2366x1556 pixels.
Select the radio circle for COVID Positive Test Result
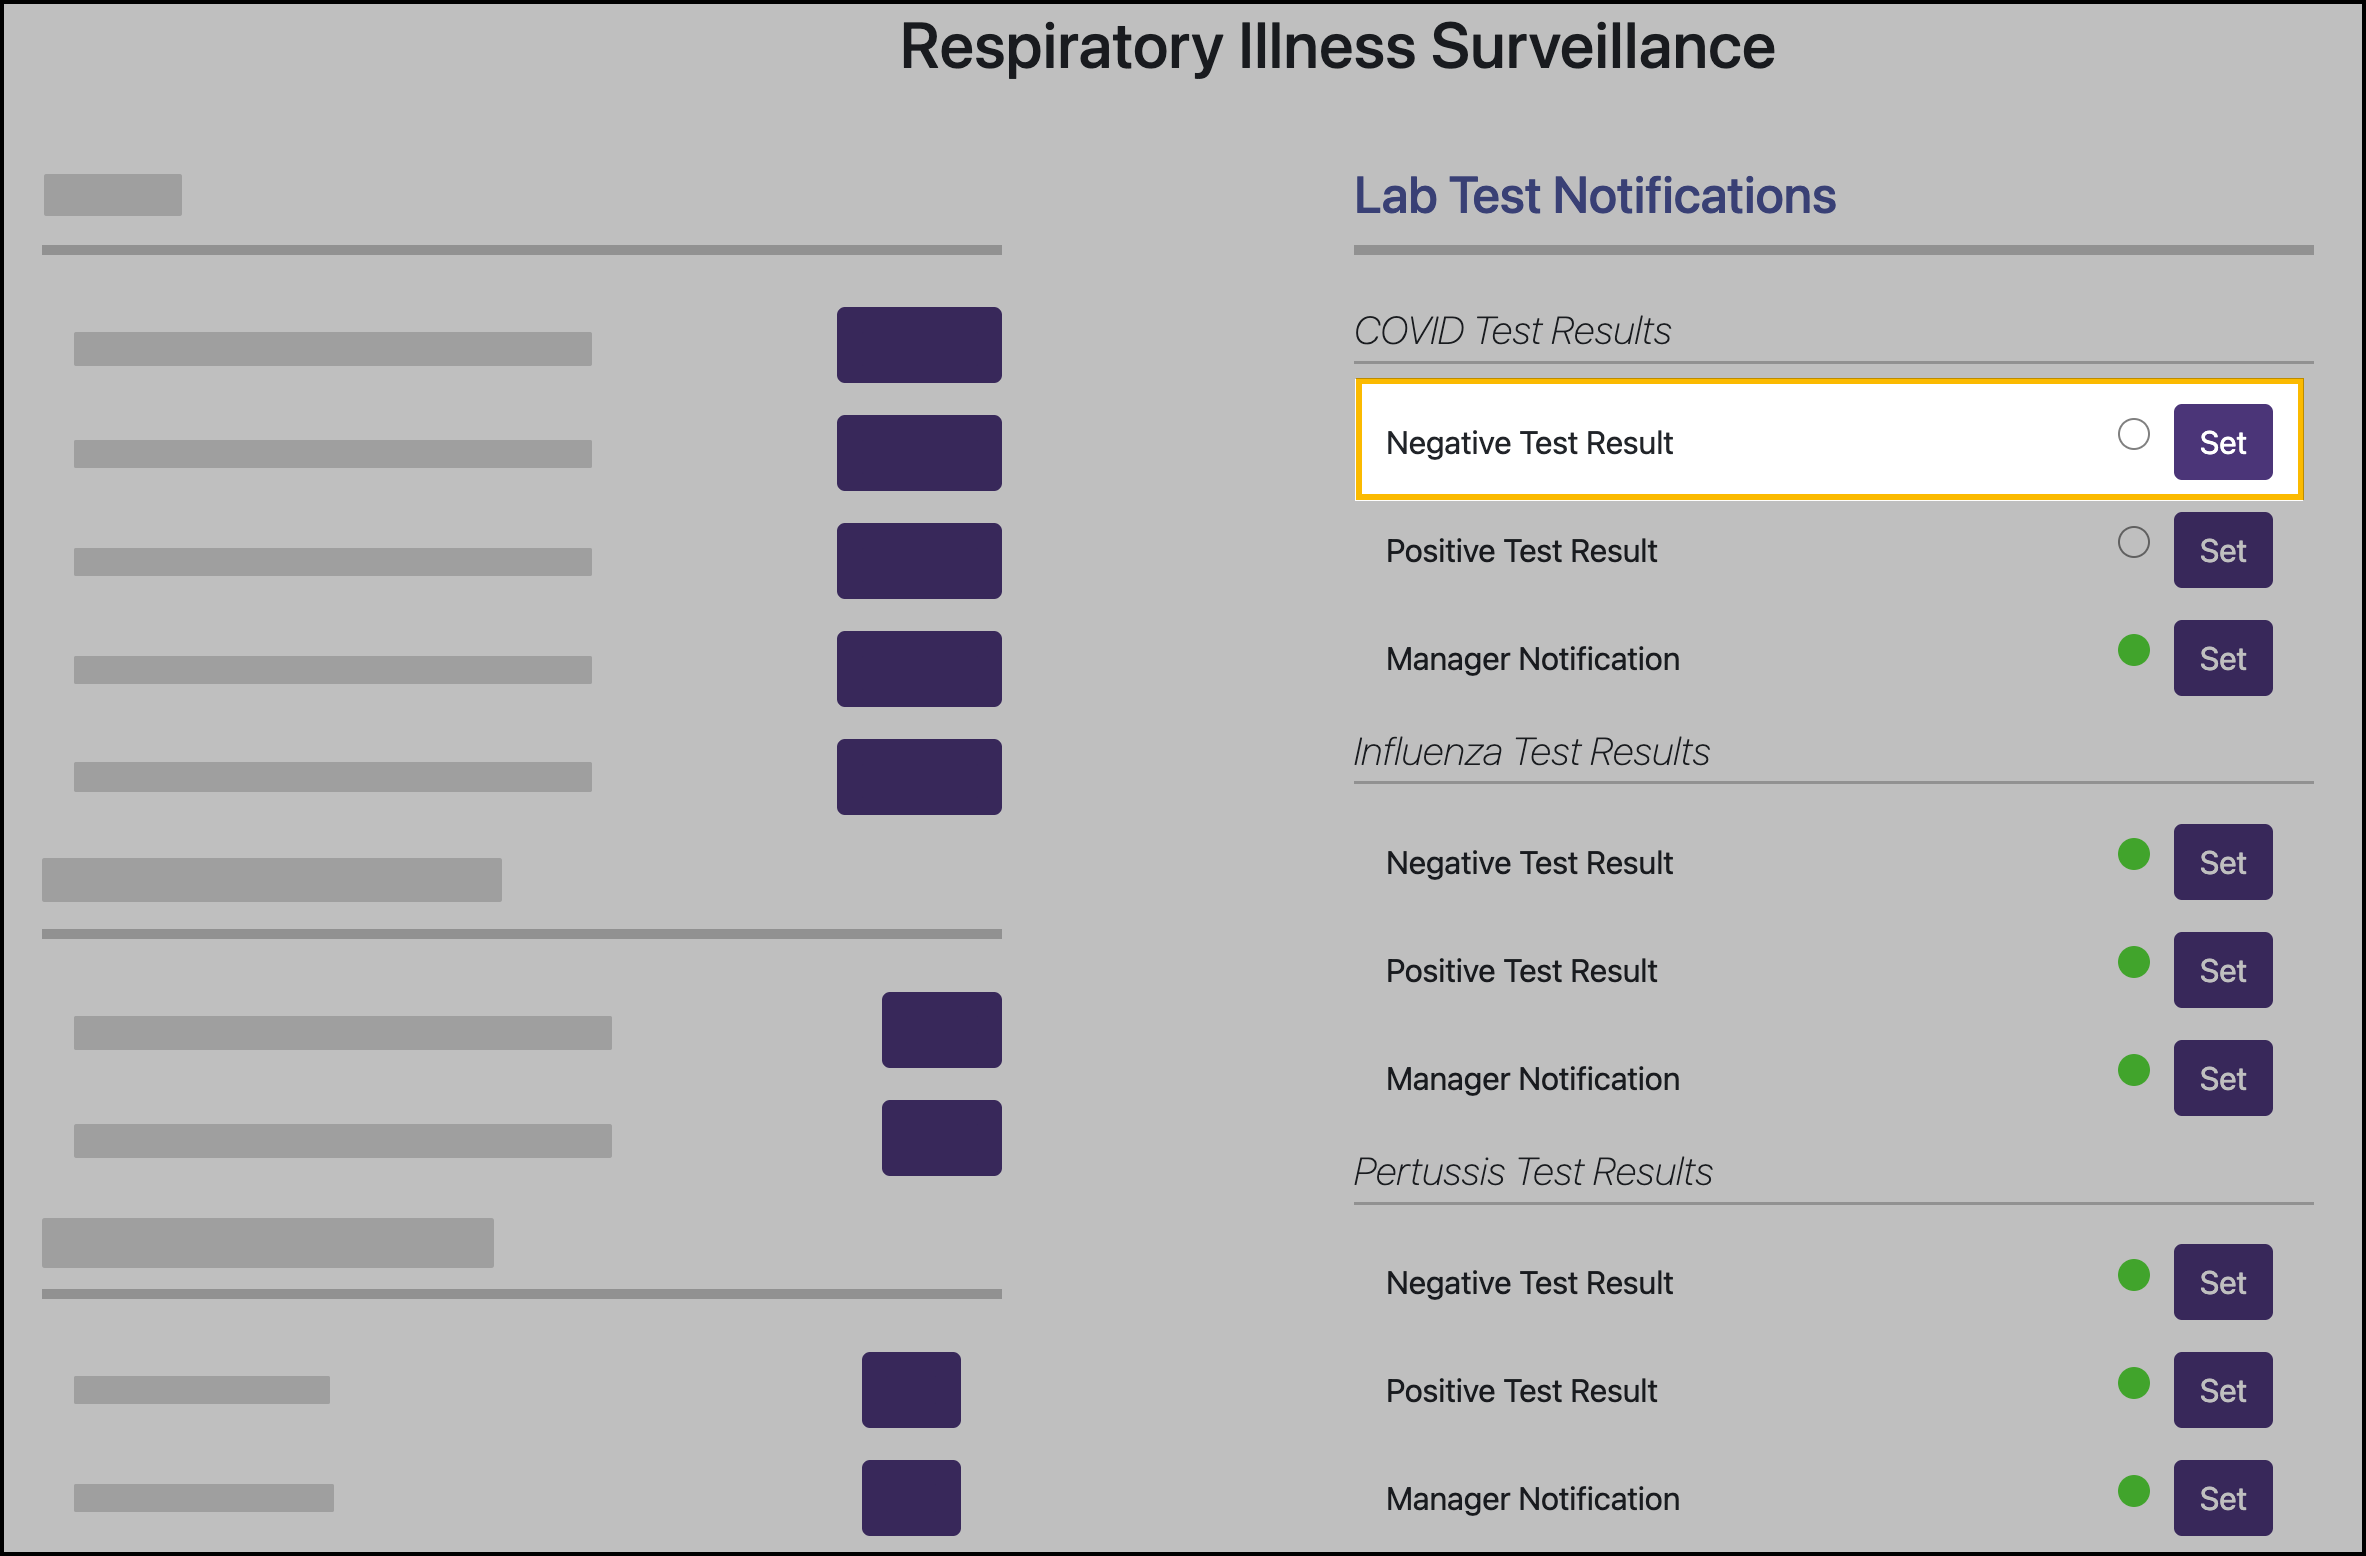pos(2134,542)
